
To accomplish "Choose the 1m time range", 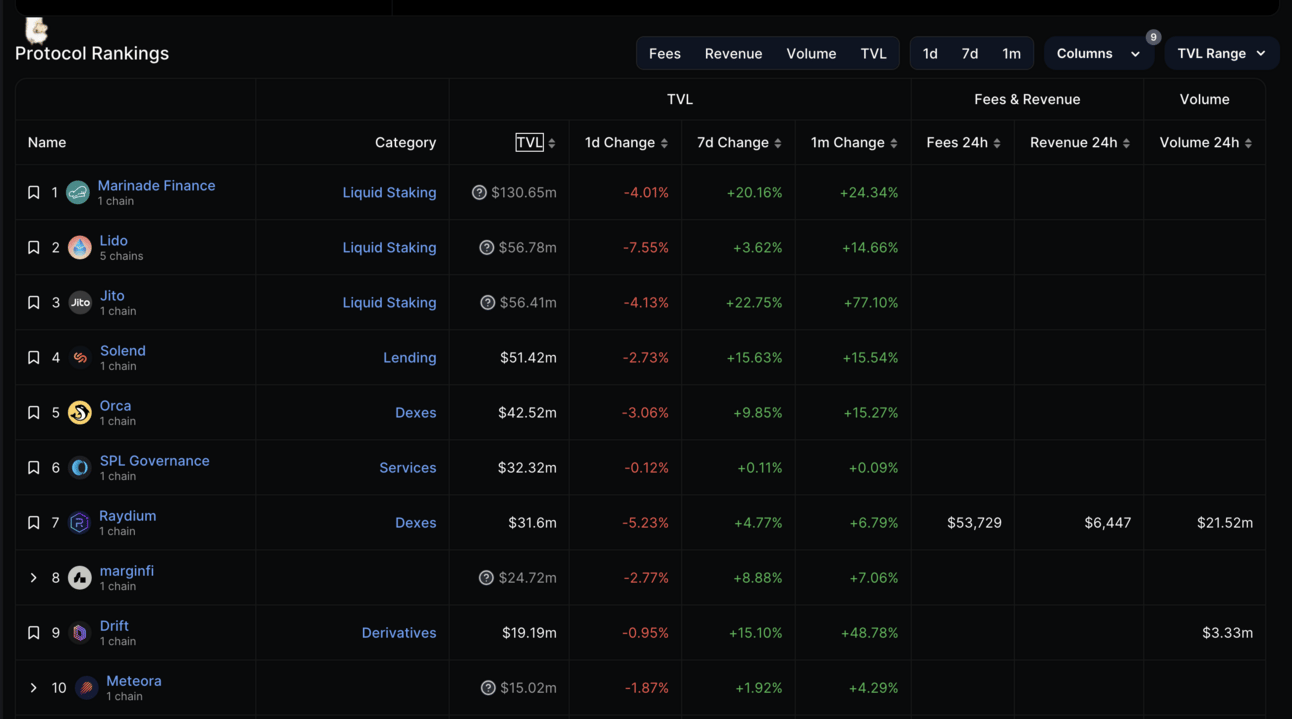I will coord(1012,53).
